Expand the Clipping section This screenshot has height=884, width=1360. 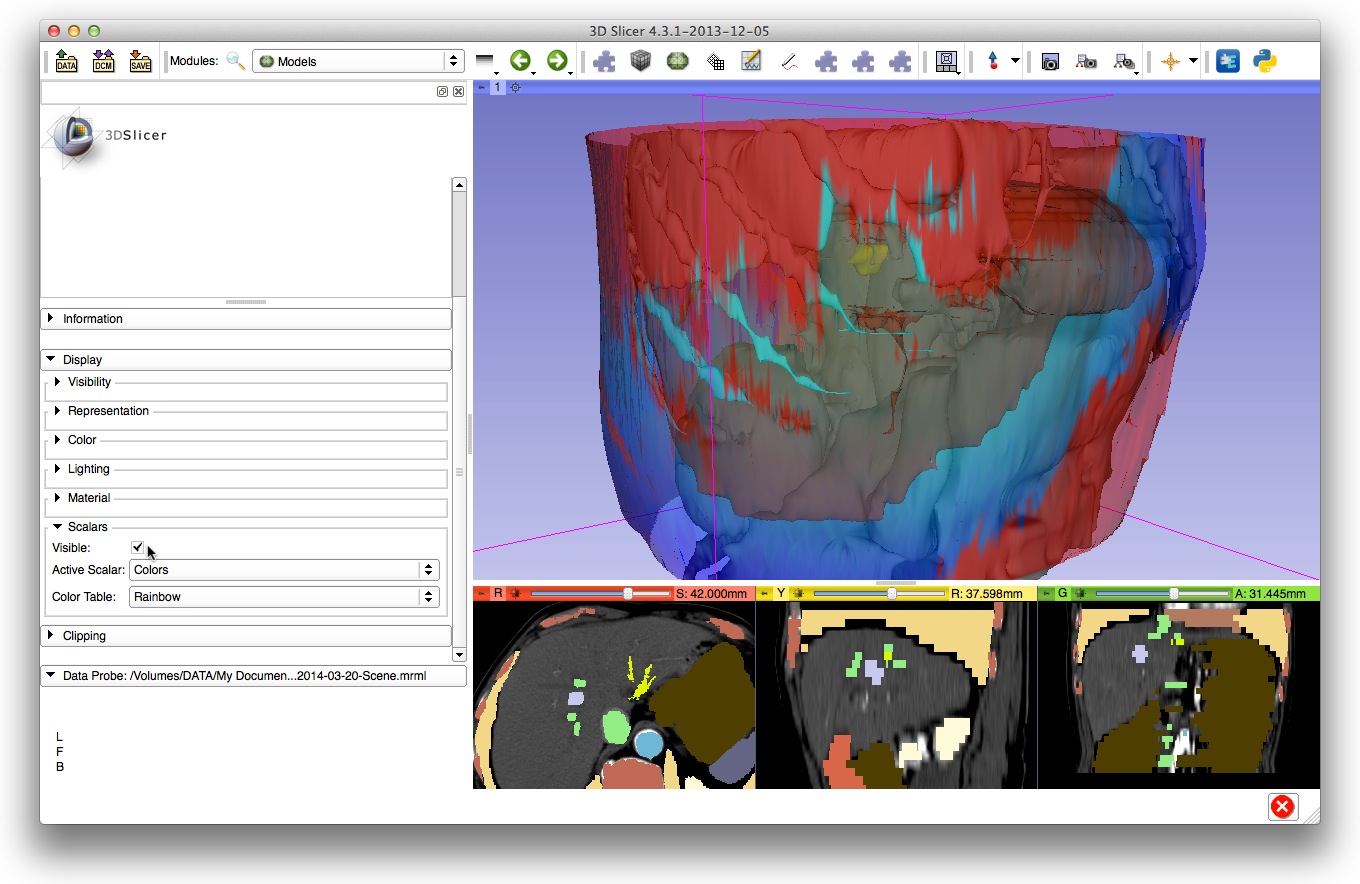(84, 636)
